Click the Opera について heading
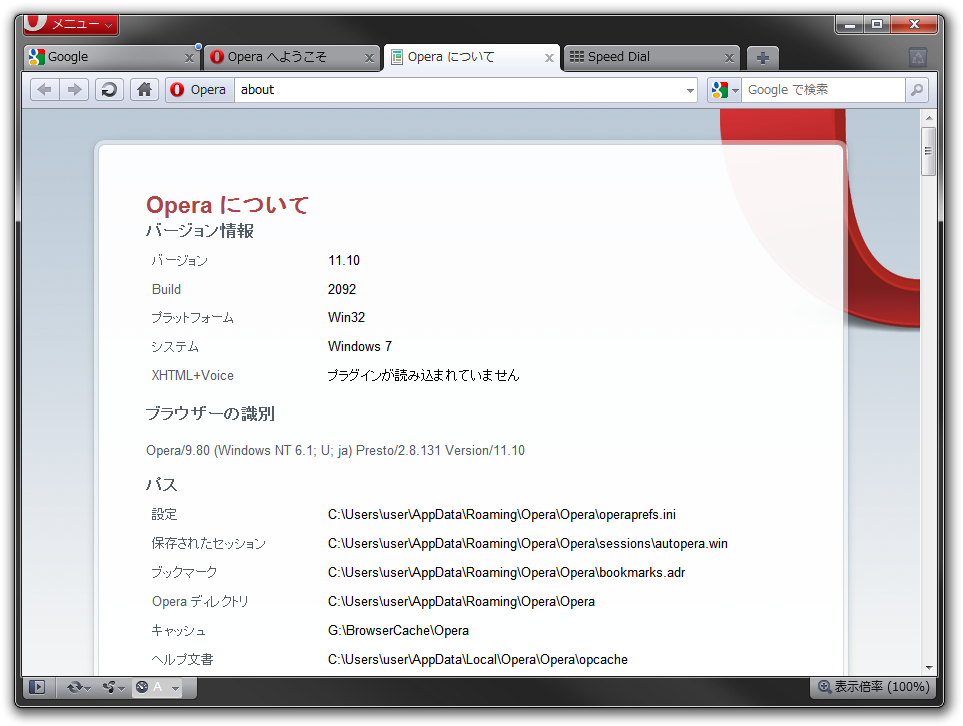Screen dimensions: 963x726 pyautogui.click(x=227, y=205)
